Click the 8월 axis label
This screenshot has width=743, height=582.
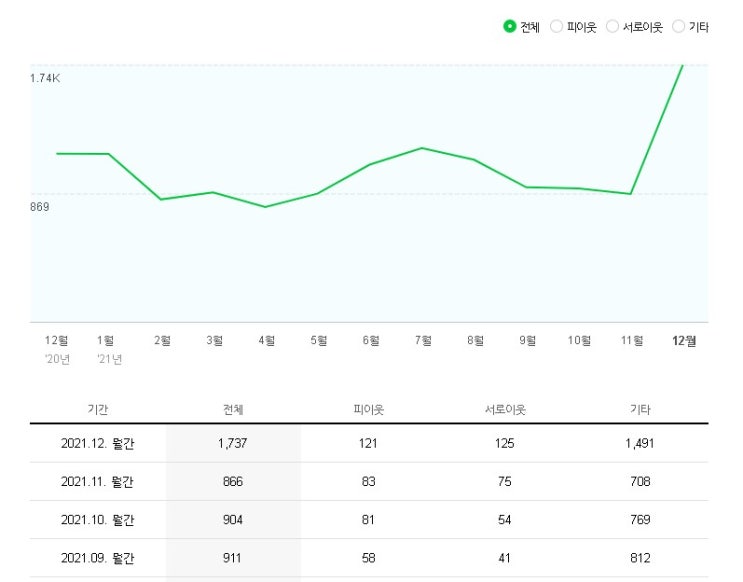pyautogui.click(x=475, y=340)
